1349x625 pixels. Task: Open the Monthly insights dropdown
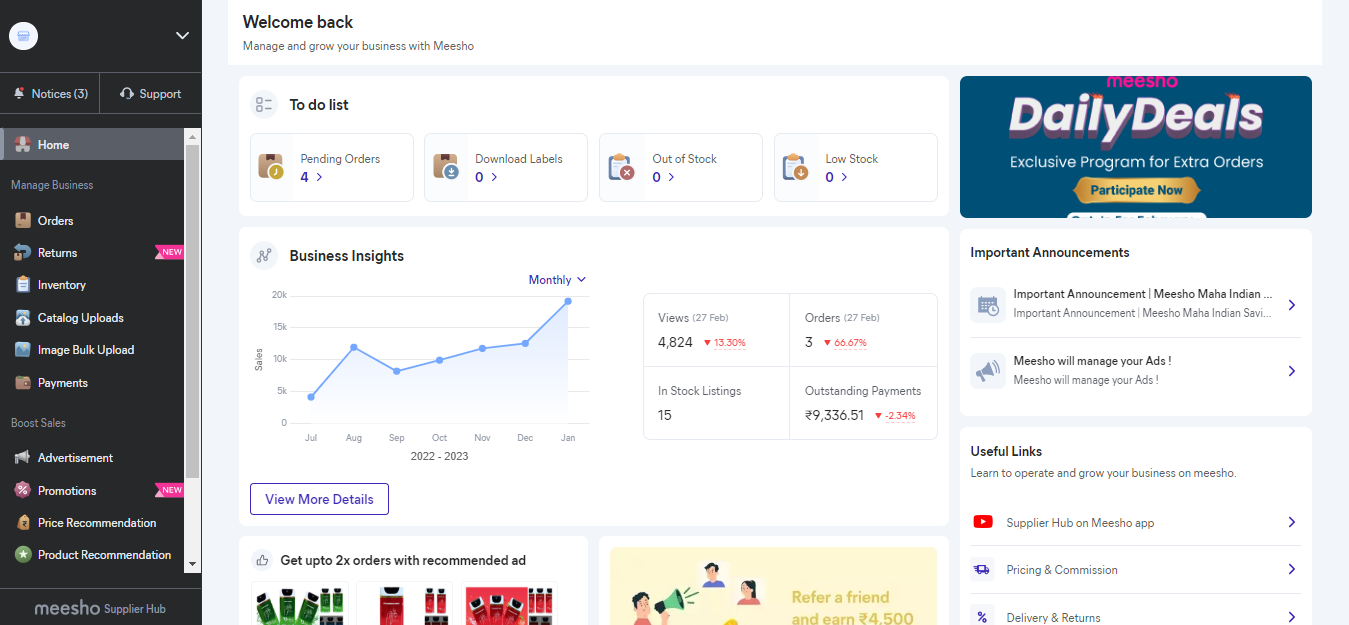pos(556,279)
